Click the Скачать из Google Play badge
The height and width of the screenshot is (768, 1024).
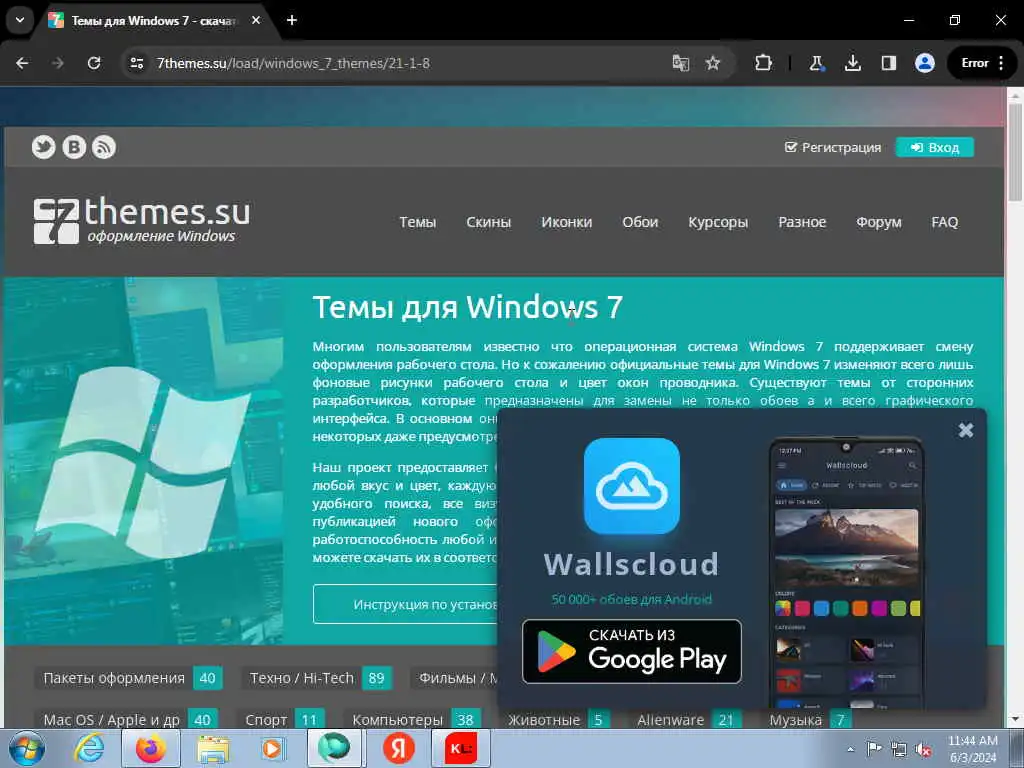632,651
